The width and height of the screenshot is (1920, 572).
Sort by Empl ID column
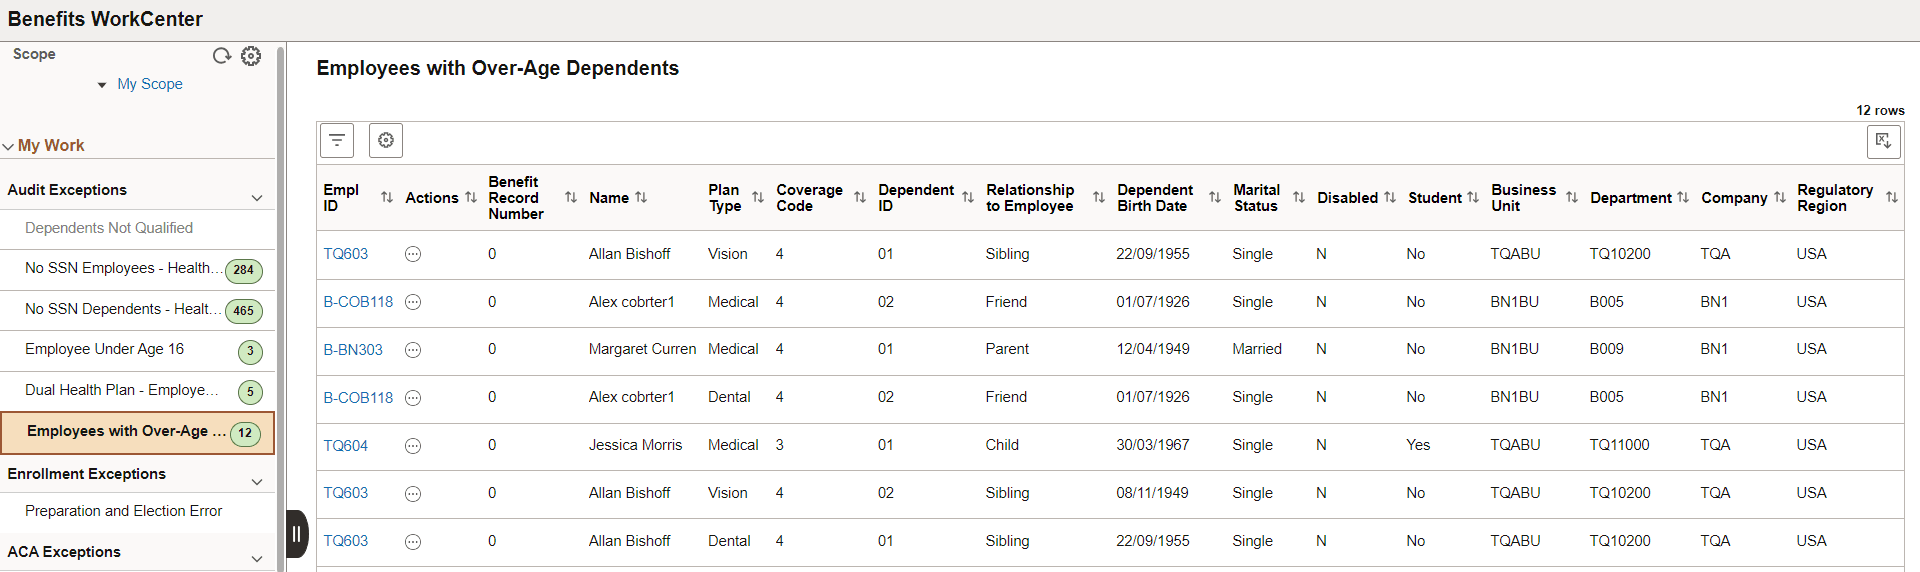point(387,198)
